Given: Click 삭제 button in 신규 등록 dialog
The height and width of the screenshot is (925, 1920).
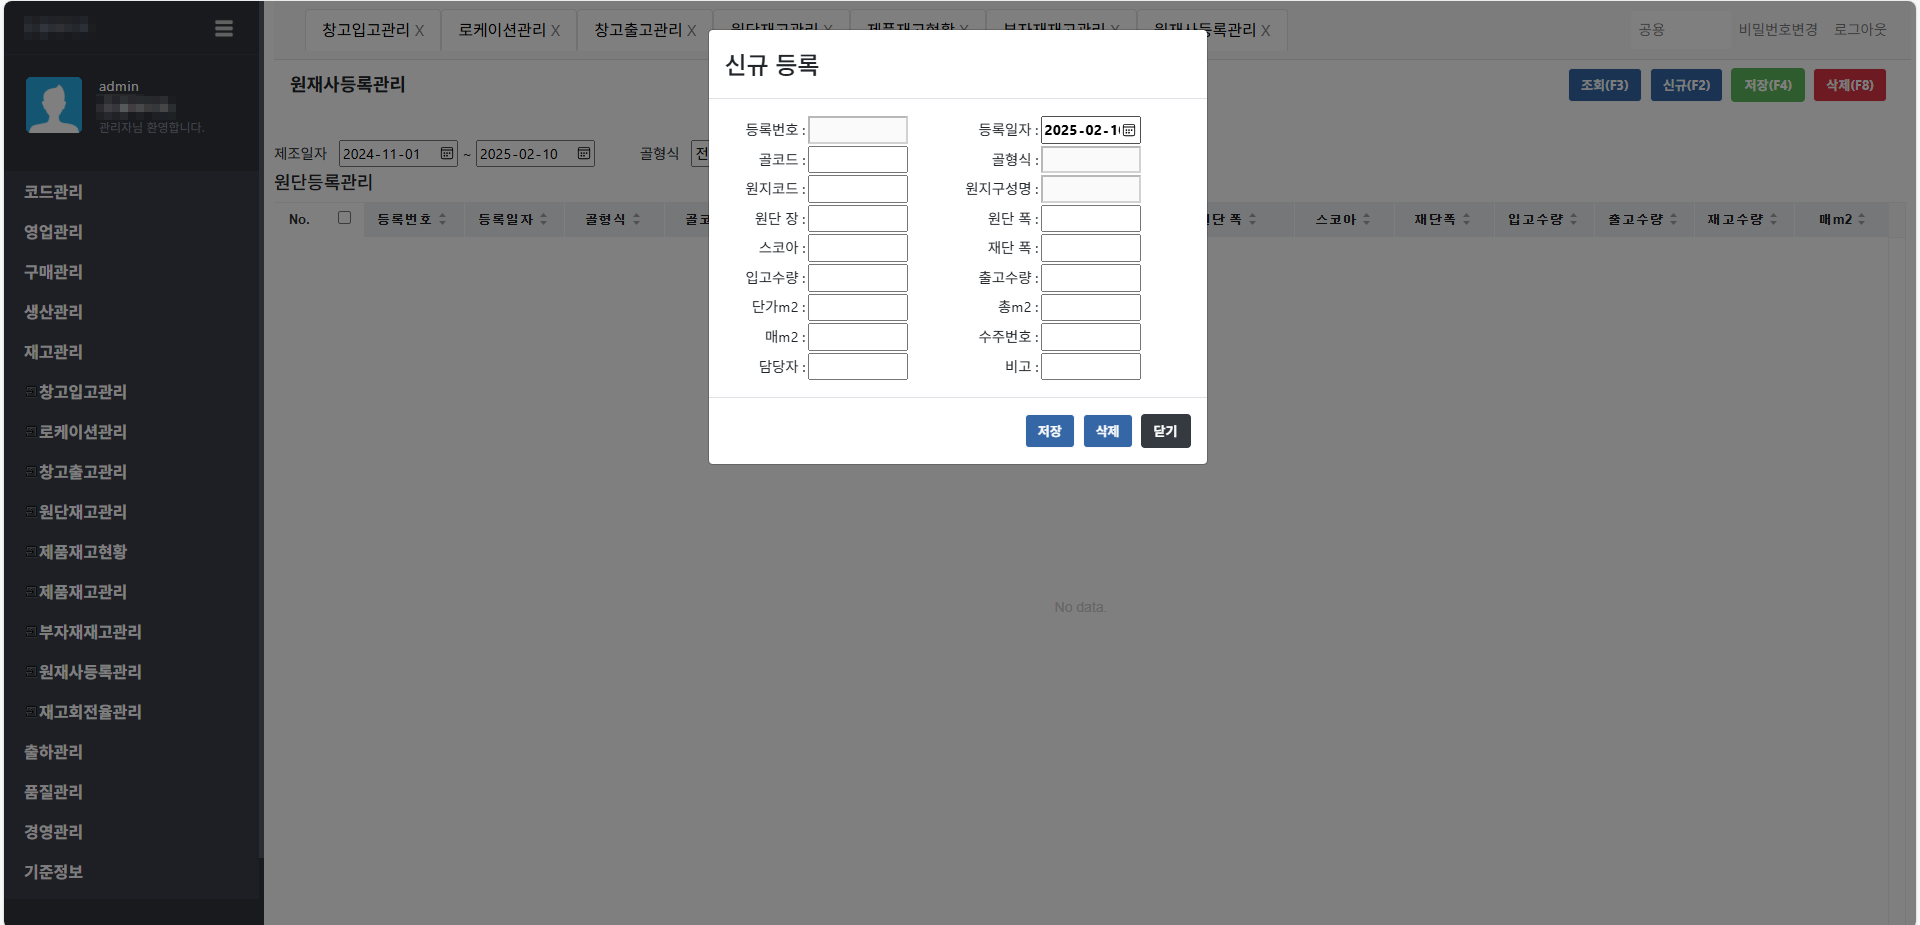Looking at the screenshot, I should (1107, 431).
